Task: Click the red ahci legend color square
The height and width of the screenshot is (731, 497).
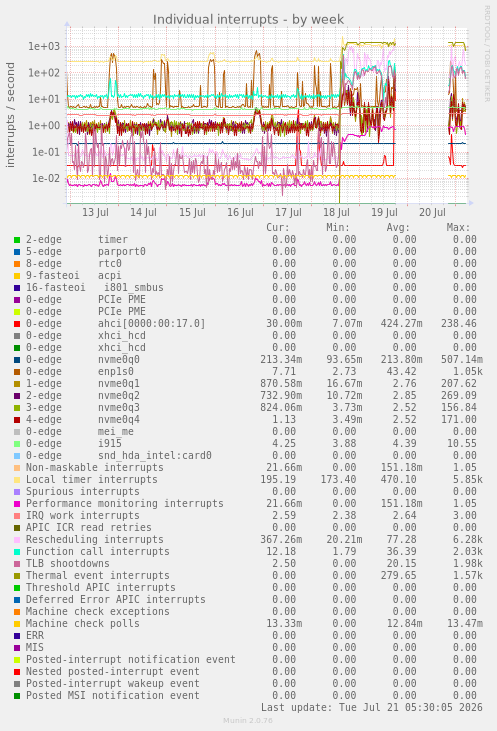Action: (17, 324)
